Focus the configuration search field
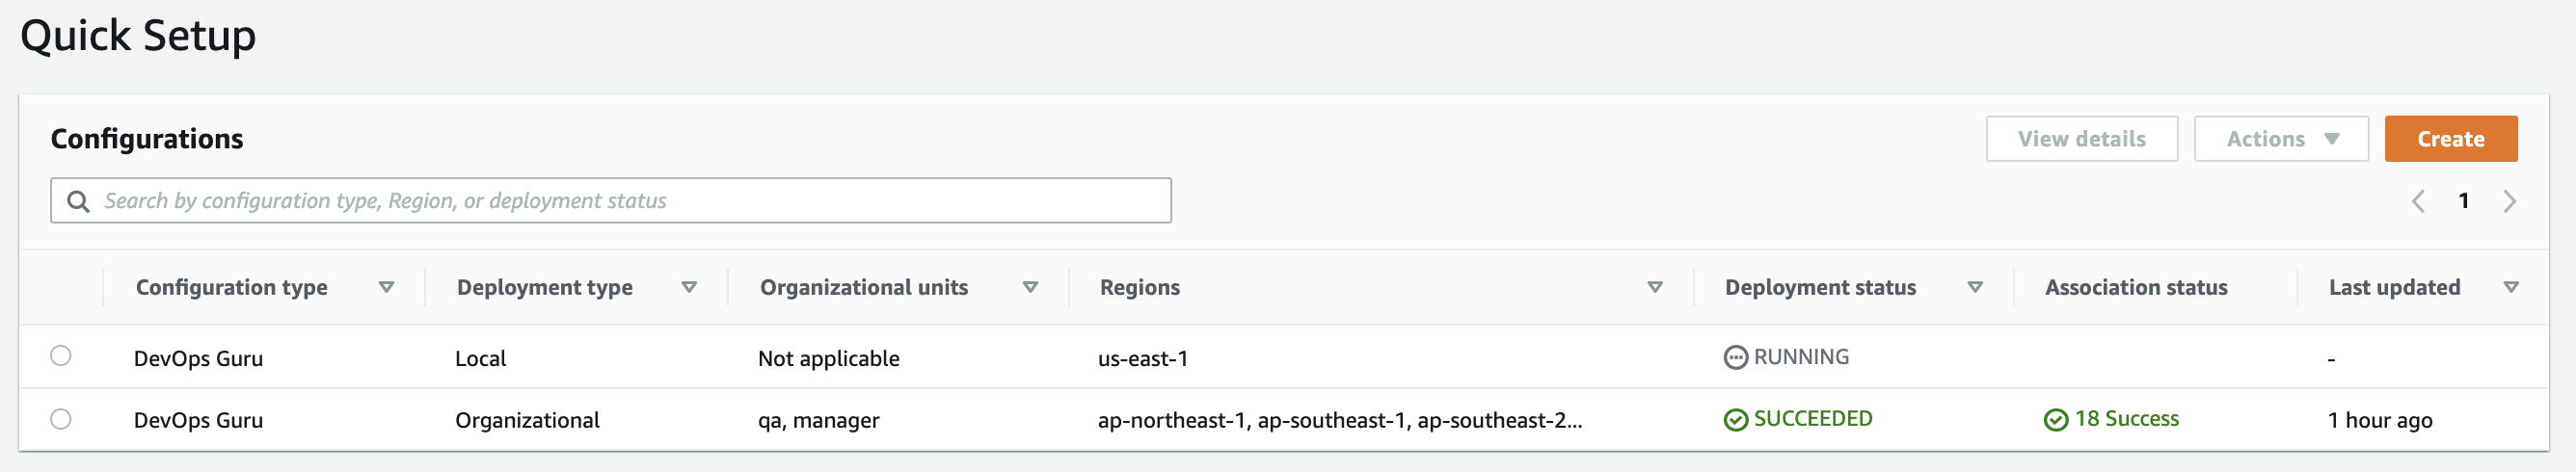Image resolution: width=2576 pixels, height=472 pixels. click(630, 201)
